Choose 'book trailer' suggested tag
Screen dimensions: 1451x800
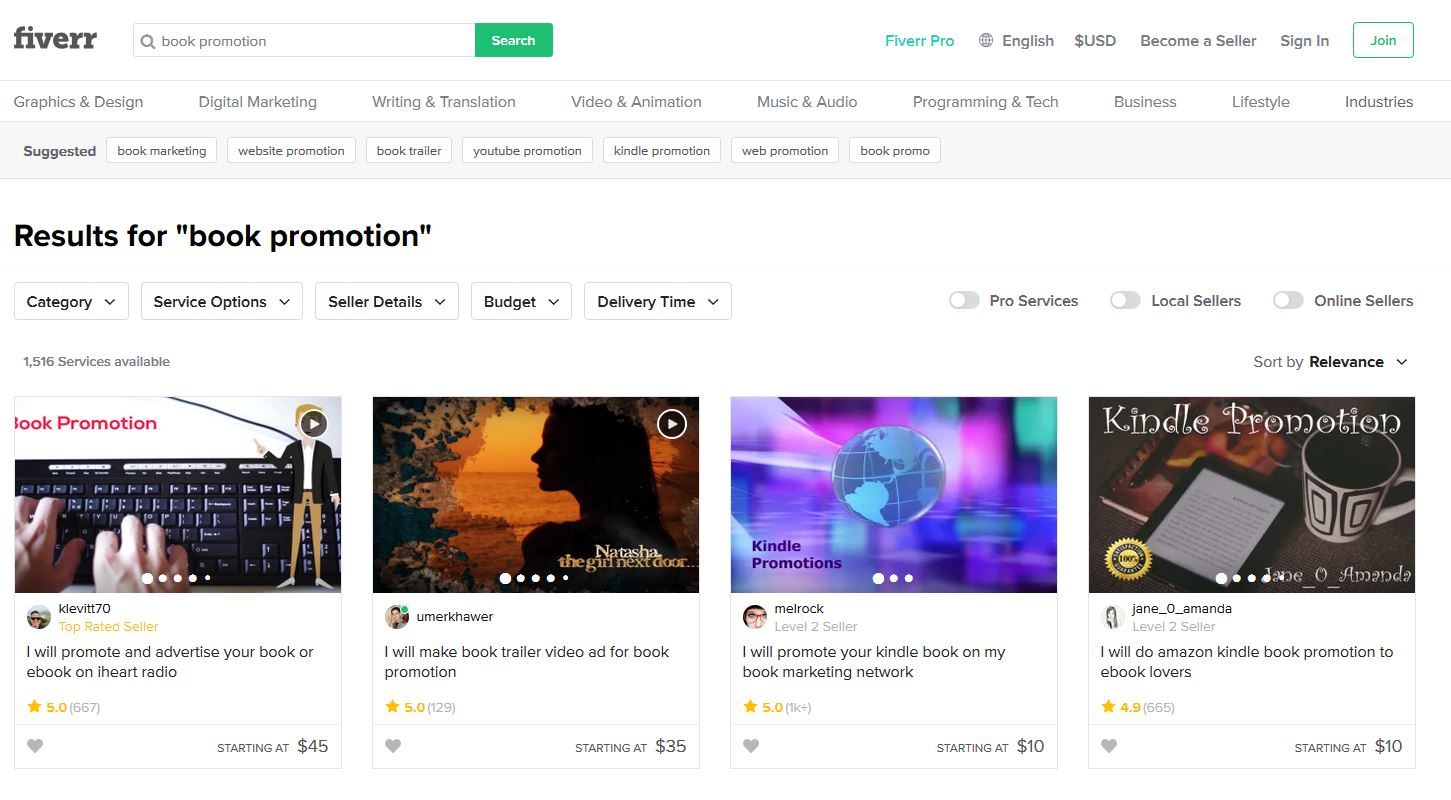click(409, 151)
